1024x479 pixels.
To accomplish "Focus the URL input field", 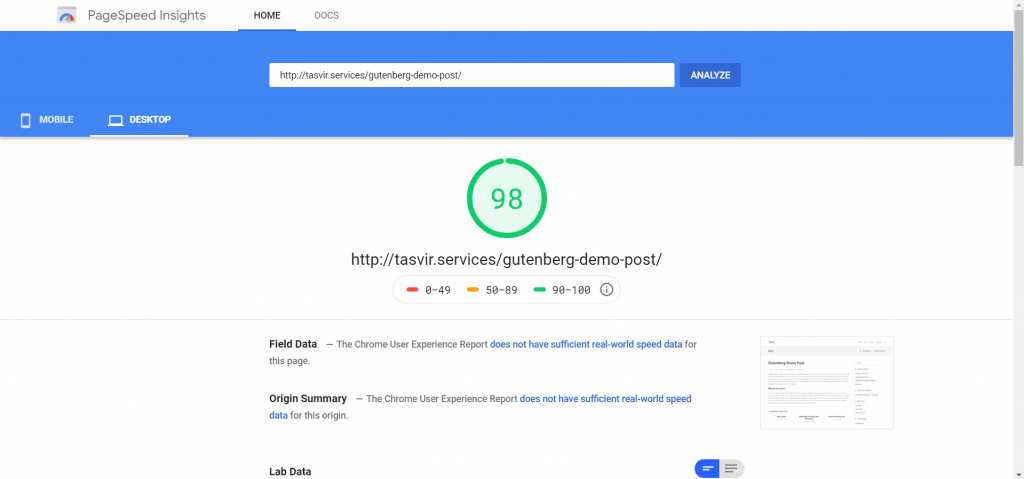I will 472,75.
